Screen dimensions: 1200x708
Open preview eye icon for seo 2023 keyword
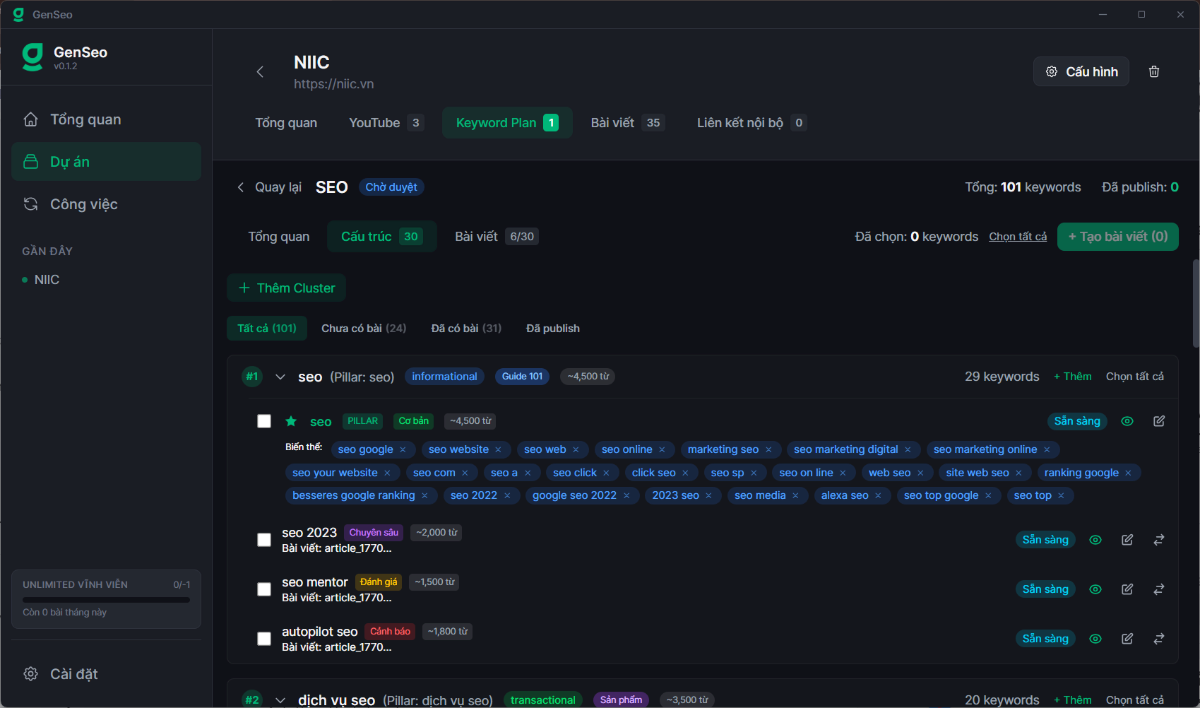(x=1095, y=539)
